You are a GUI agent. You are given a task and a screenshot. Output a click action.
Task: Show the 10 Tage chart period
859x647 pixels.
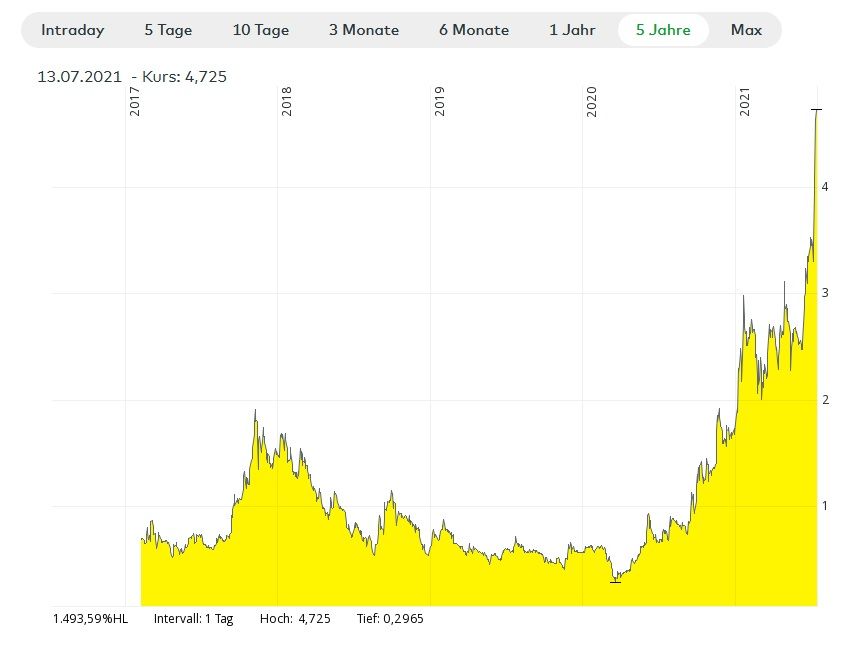click(x=260, y=30)
